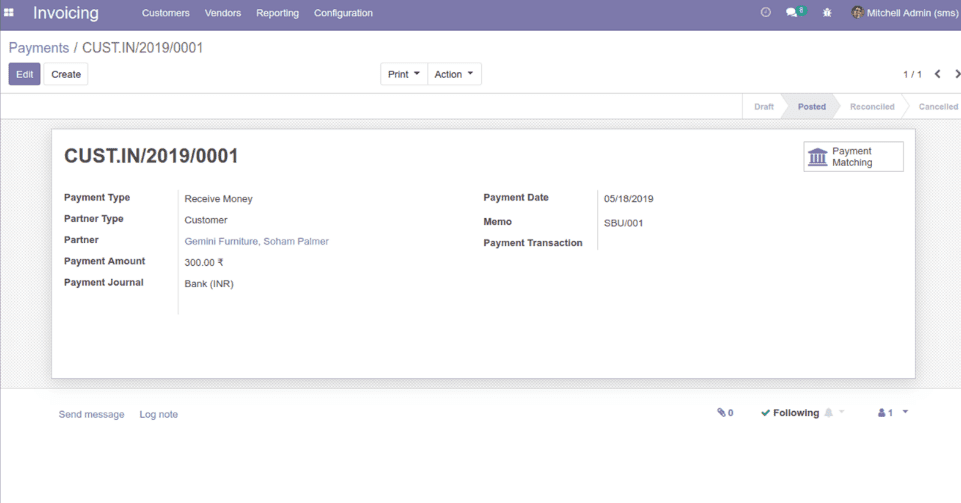Select the Draft status stage
961x503 pixels.
tap(764, 107)
